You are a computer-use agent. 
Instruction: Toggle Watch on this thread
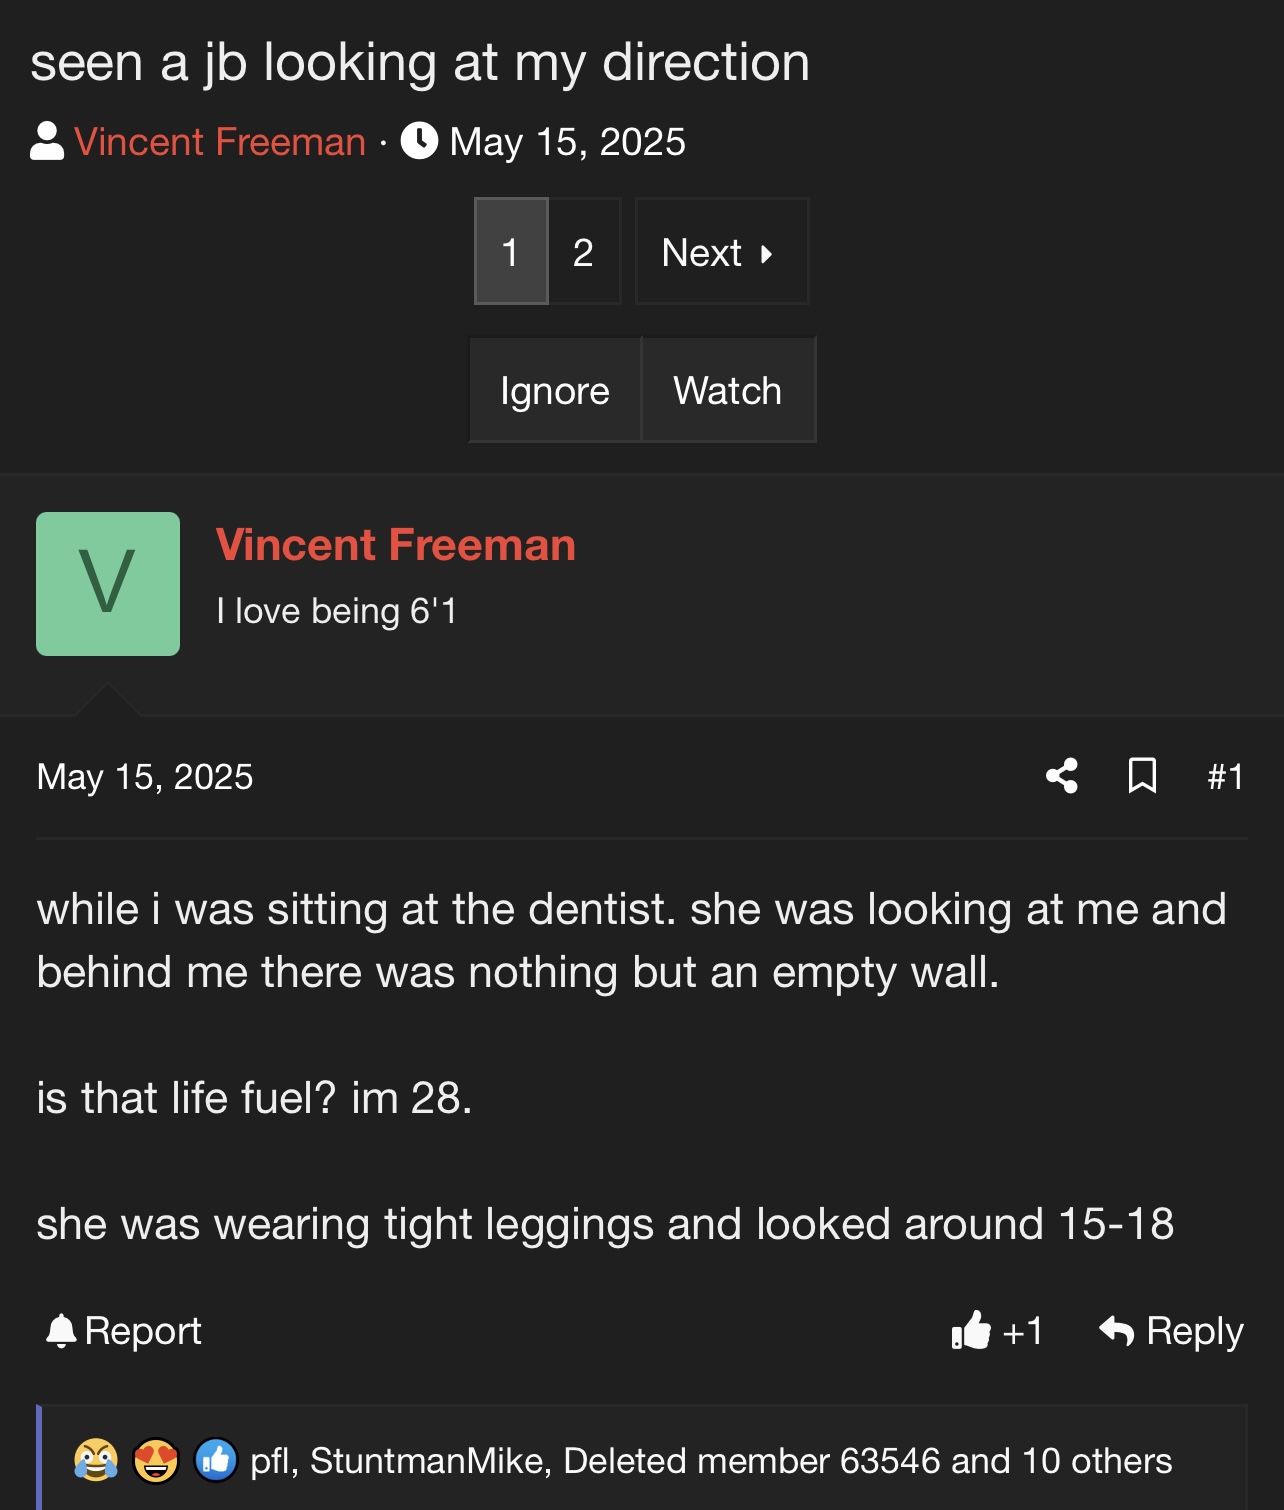click(728, 390)
